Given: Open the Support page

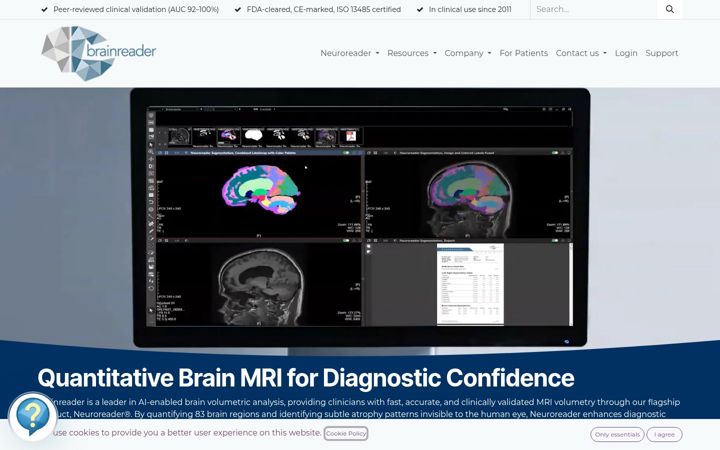Looking at the screenshot, I should [662, 53].
